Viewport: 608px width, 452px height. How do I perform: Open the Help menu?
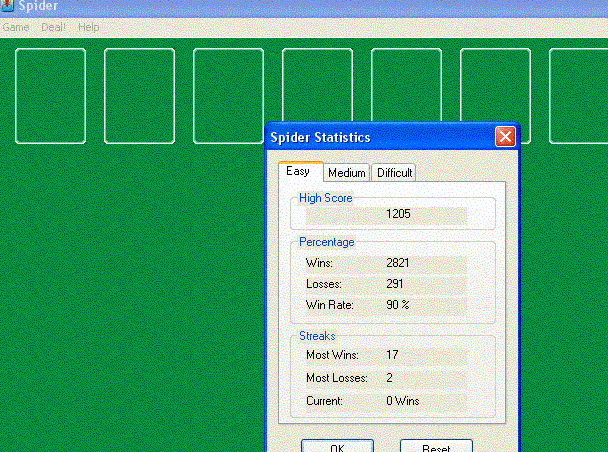pyautogui.click(x=88, y=27)
